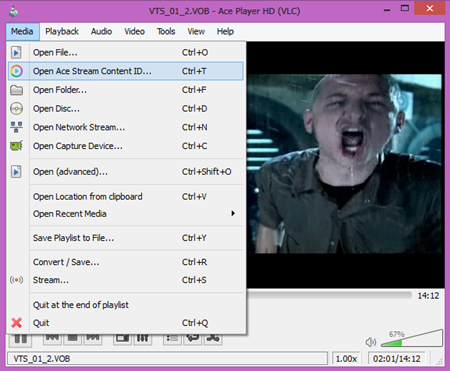Click the Ace Player cone icon in title bar

tap(14, 11)
